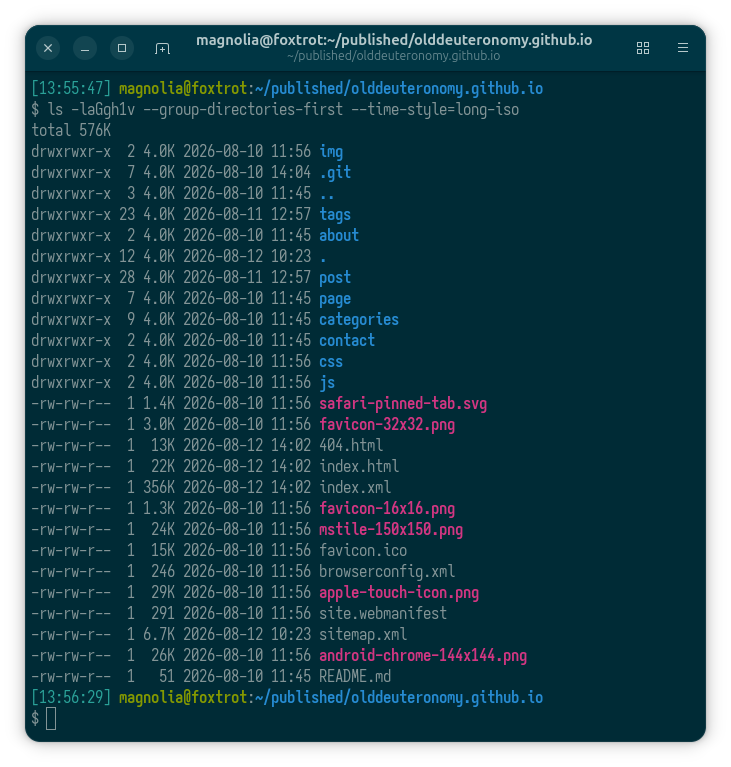This screenshot has height=767, width=731.
Task: Click the favicon-16x16.png file name
Action: (387, 509)
